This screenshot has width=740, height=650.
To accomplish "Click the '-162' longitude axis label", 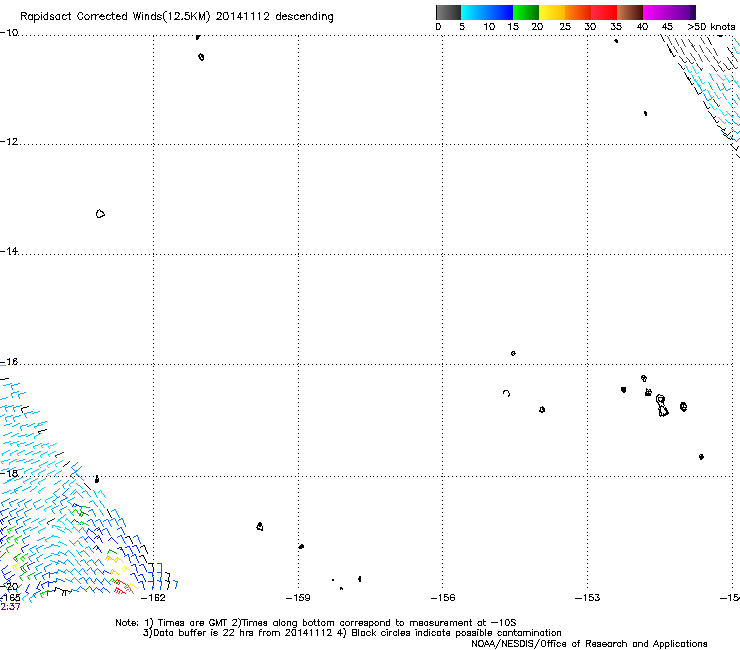I will coord(153,598).
